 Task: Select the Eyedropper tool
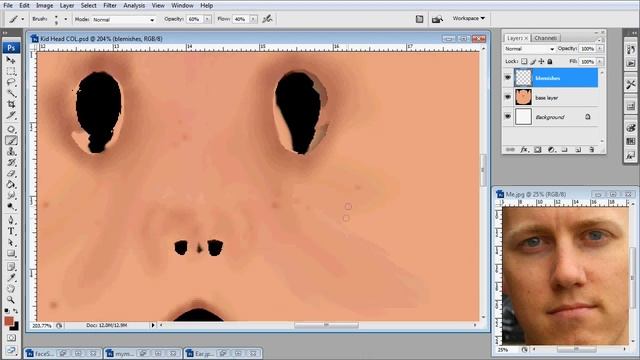point(11,278)
